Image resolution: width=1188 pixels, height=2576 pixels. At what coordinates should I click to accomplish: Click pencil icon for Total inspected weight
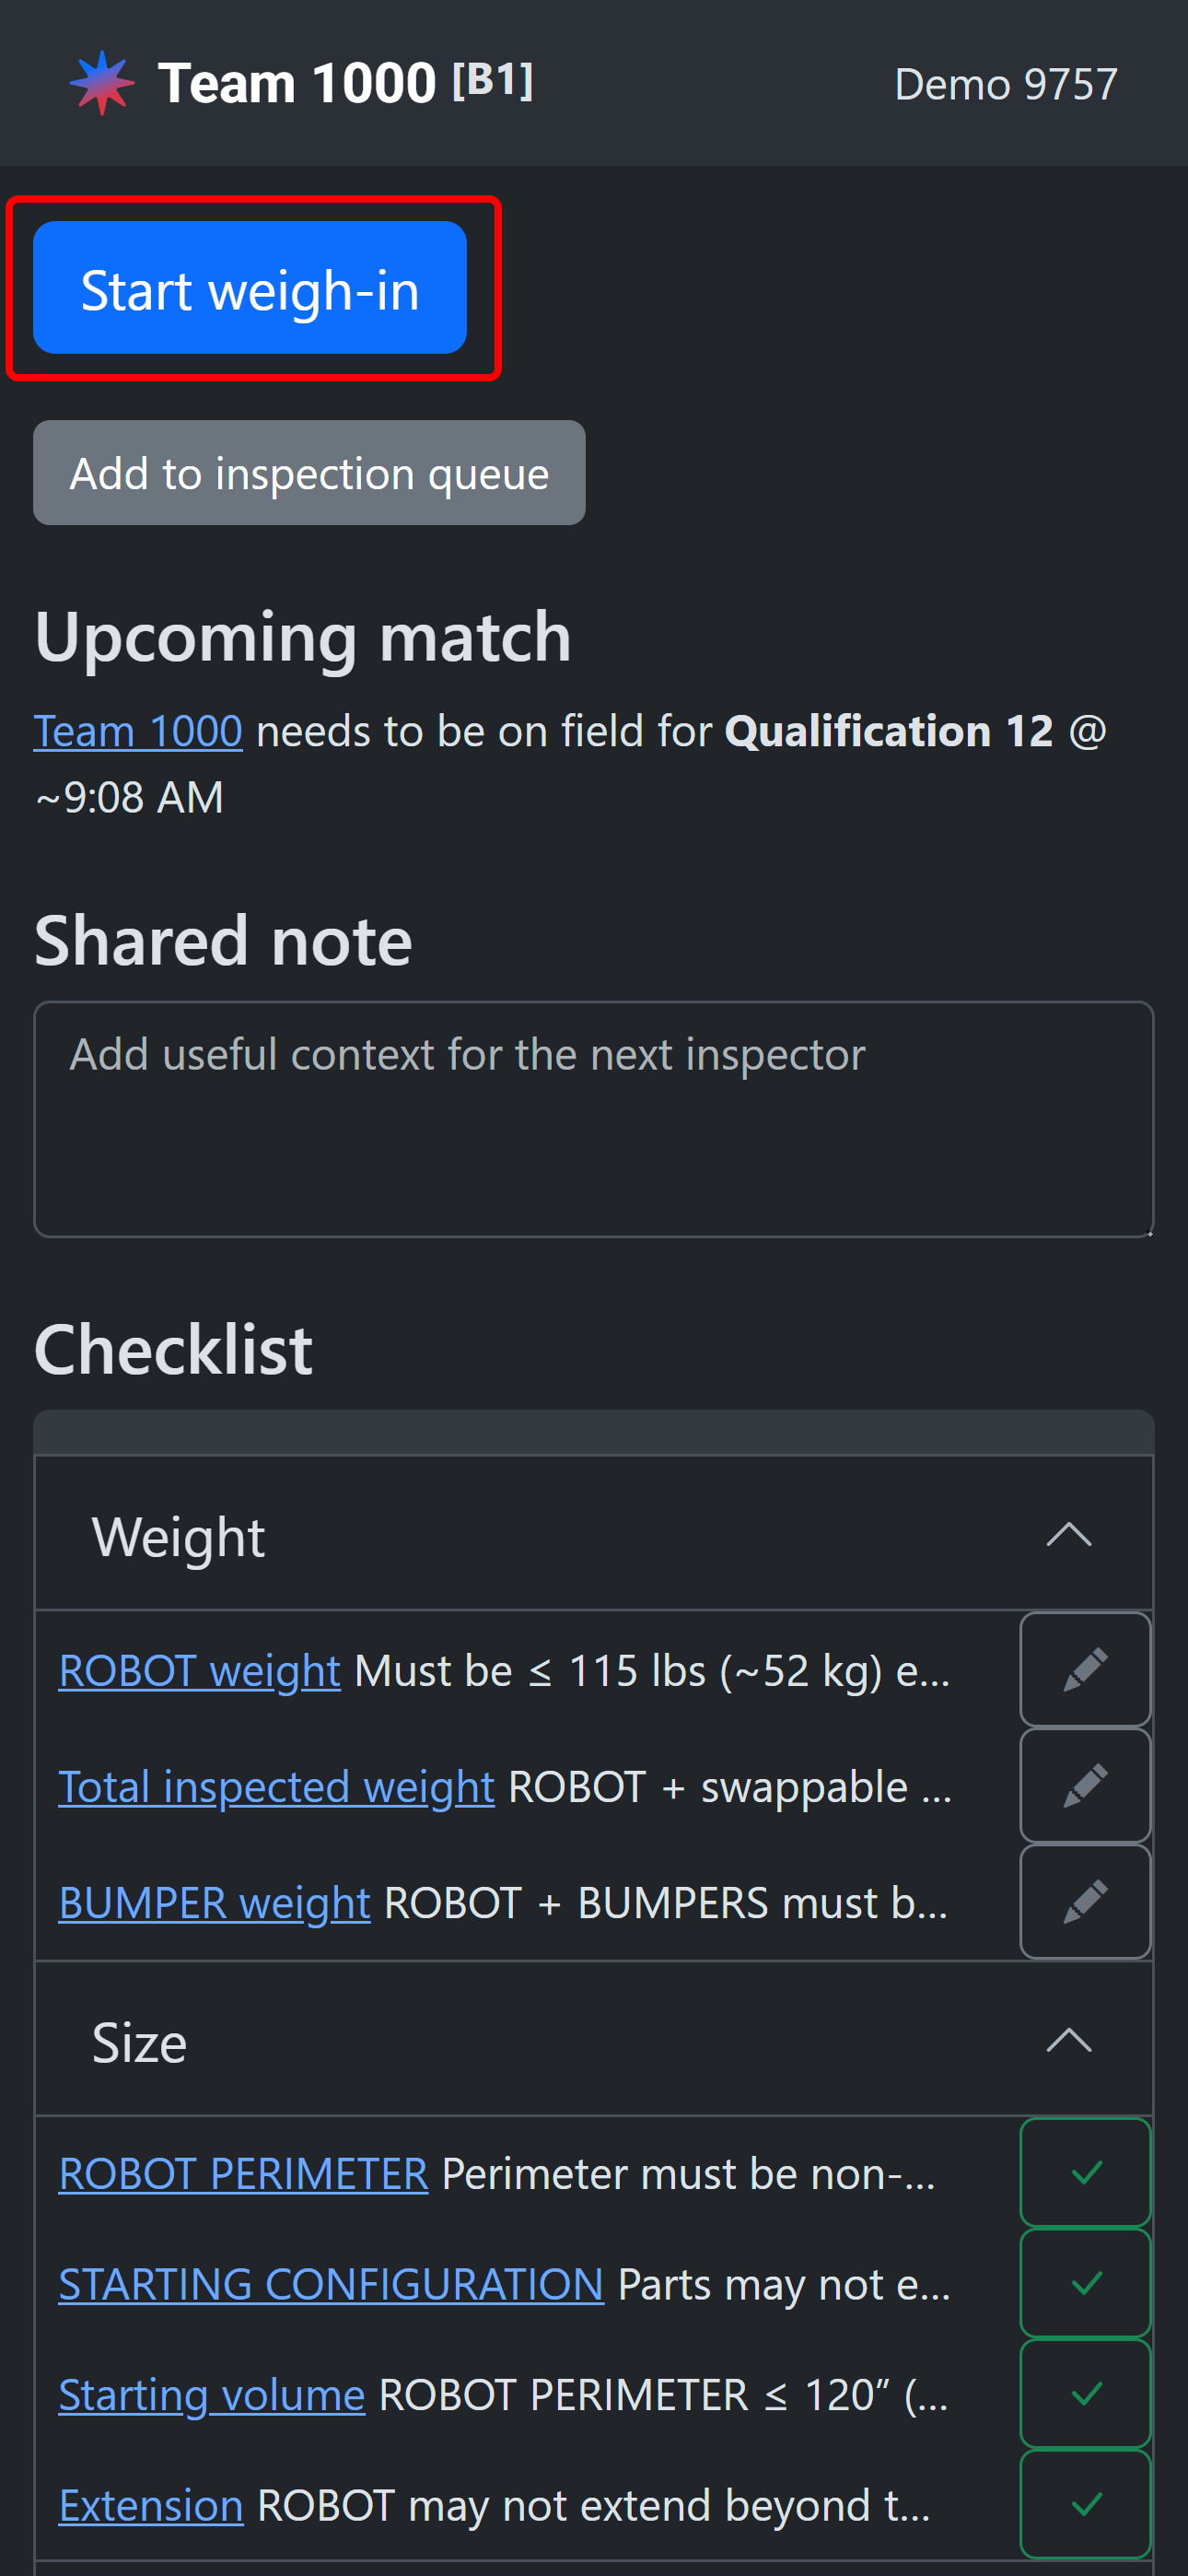point(1085,1785)
